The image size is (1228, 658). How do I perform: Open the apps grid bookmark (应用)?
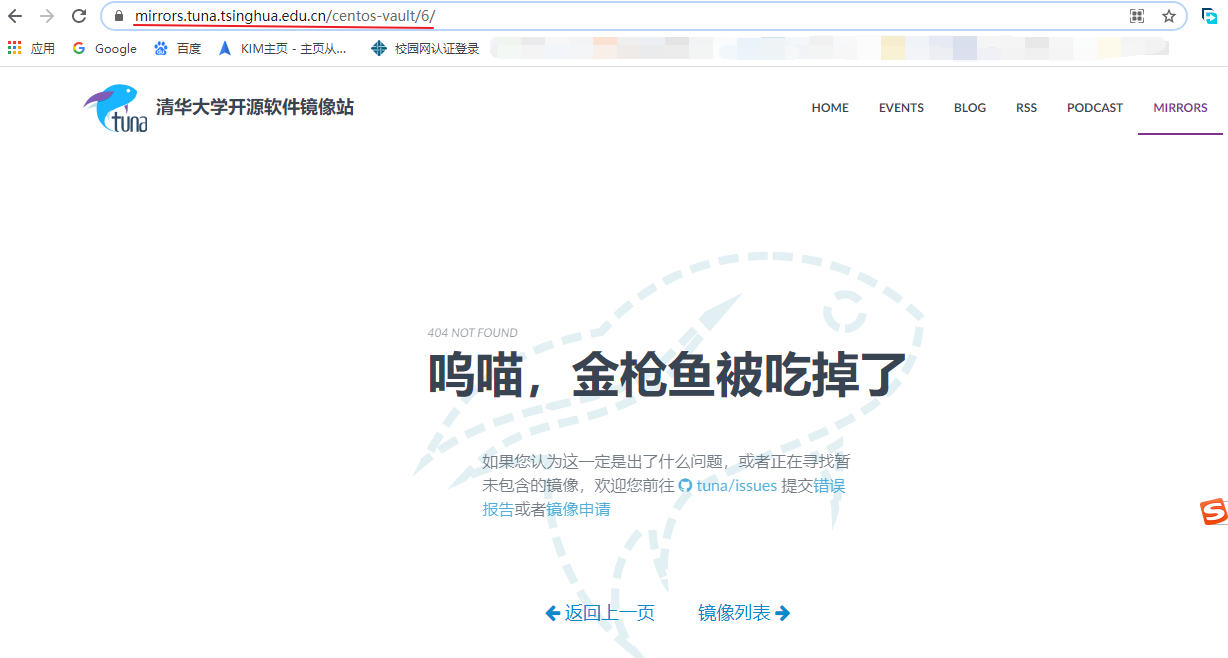click(x=31, y=48)
